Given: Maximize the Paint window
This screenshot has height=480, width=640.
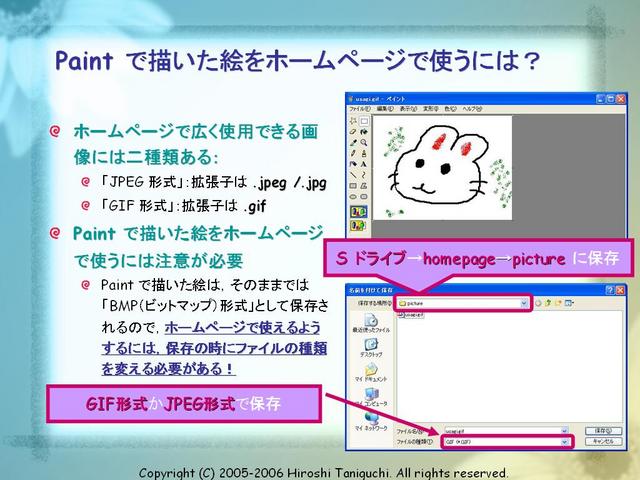Looking at the screenshot, I should [x=610, y=99].
